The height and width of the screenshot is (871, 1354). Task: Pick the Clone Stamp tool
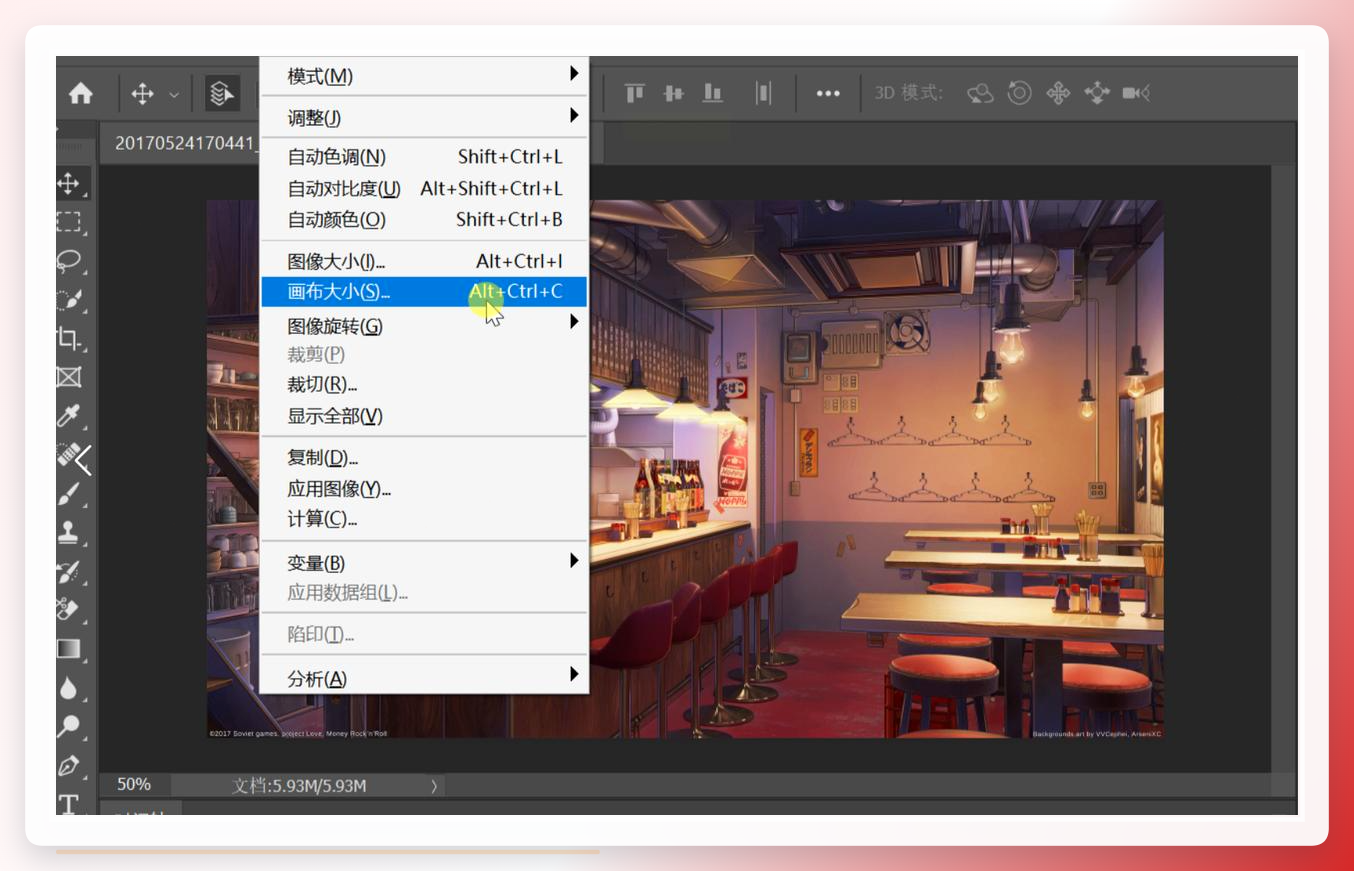68,533
